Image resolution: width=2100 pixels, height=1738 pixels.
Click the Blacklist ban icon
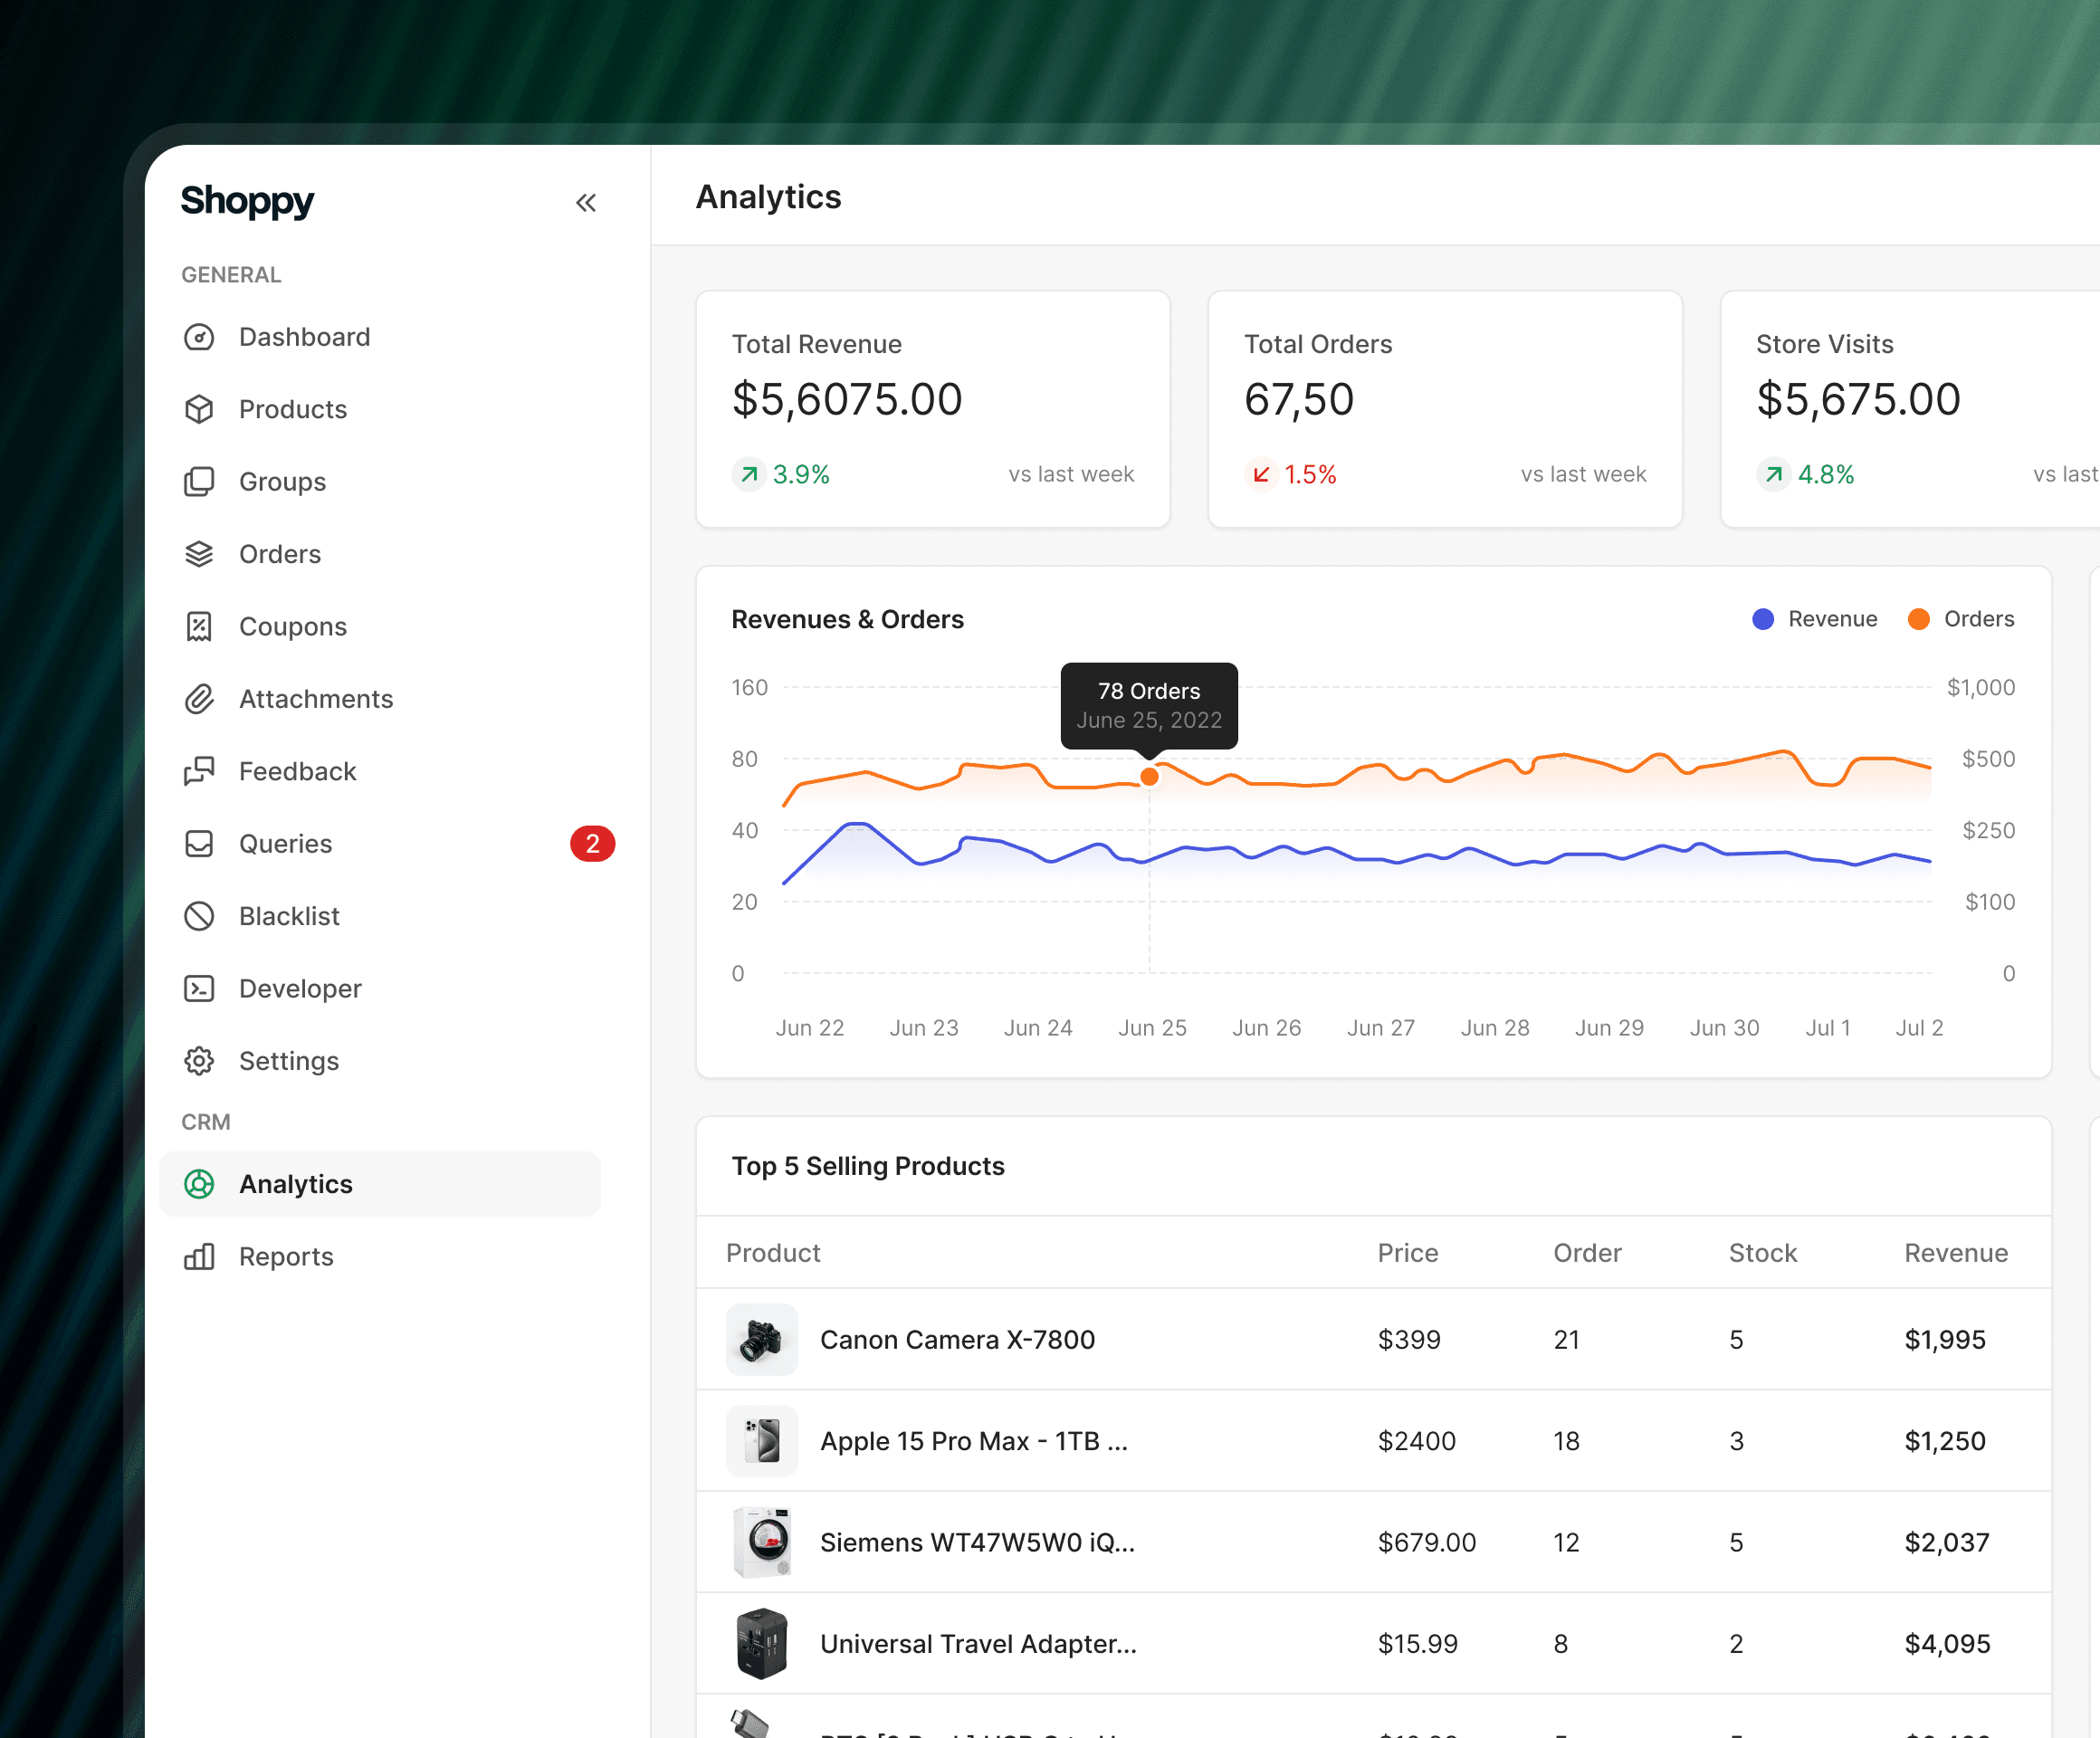point(199,916)
